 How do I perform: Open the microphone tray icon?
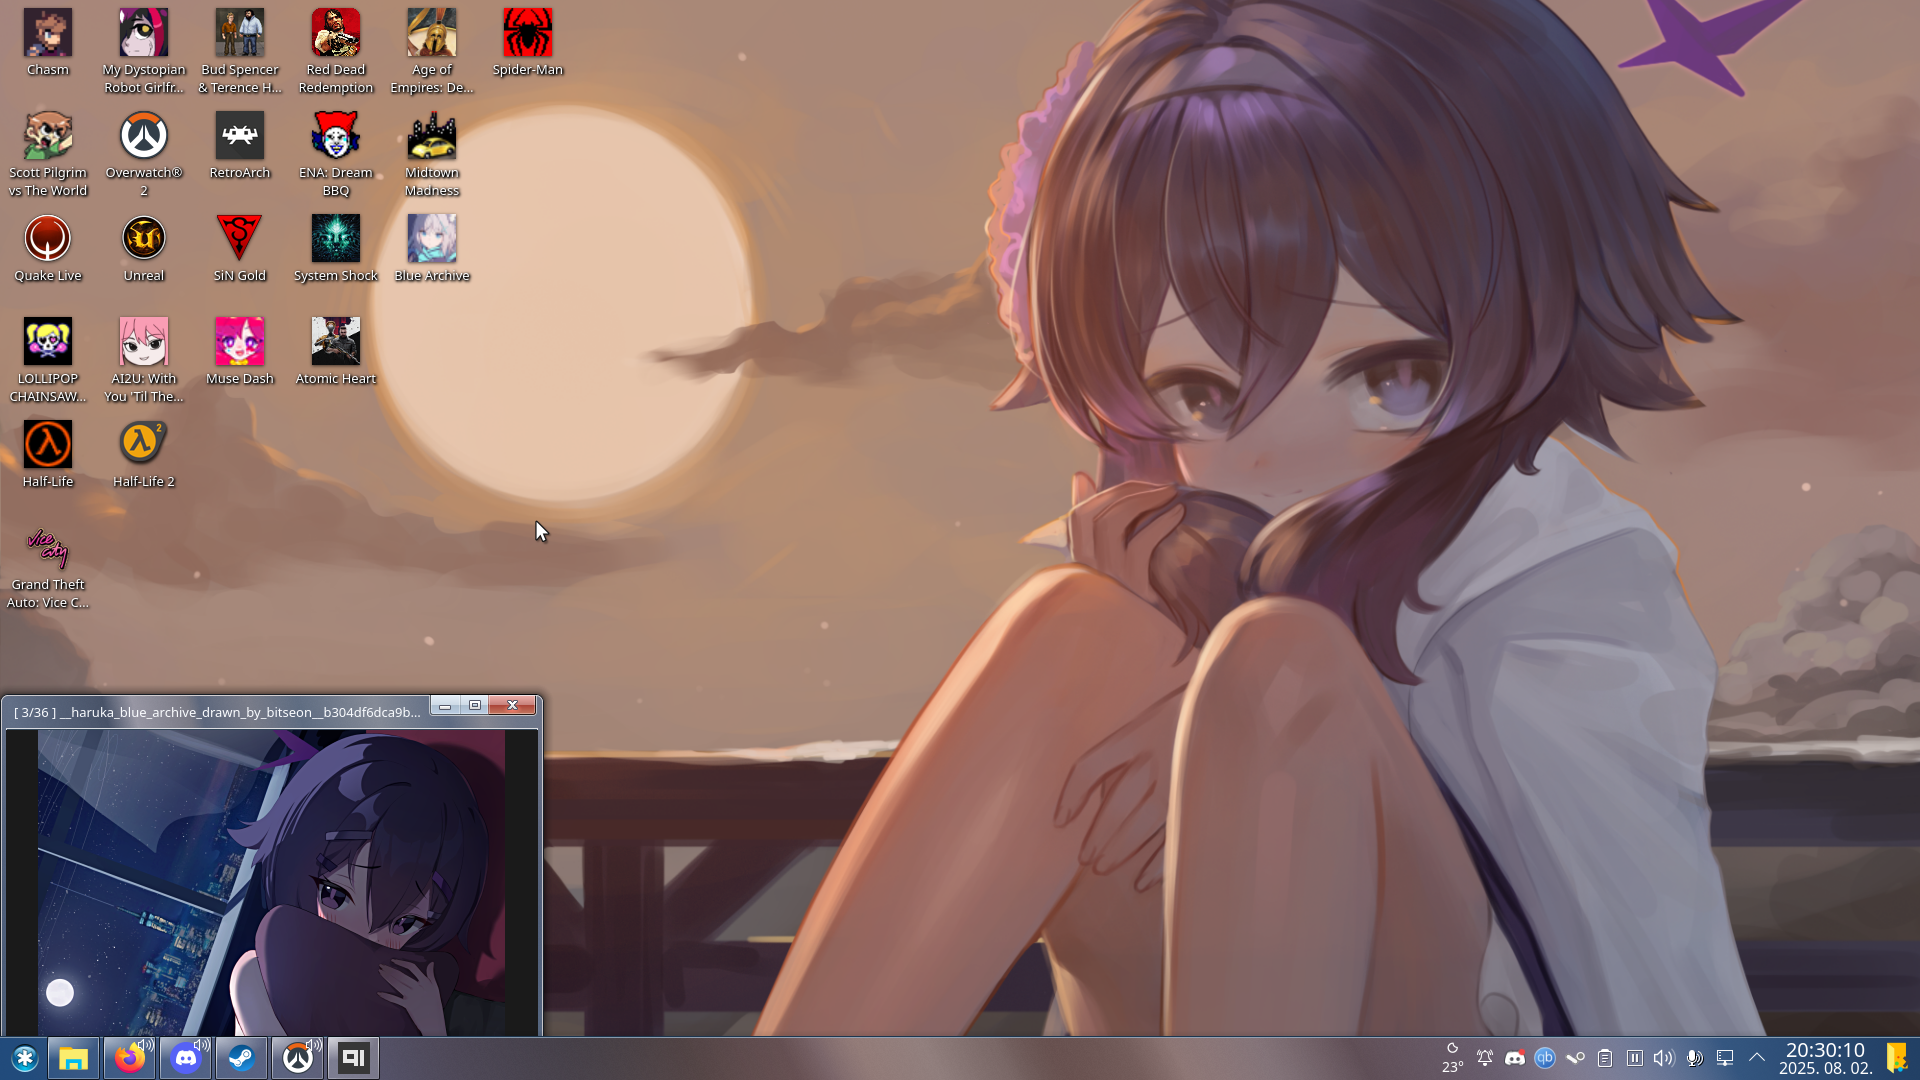(1694, 1058)
